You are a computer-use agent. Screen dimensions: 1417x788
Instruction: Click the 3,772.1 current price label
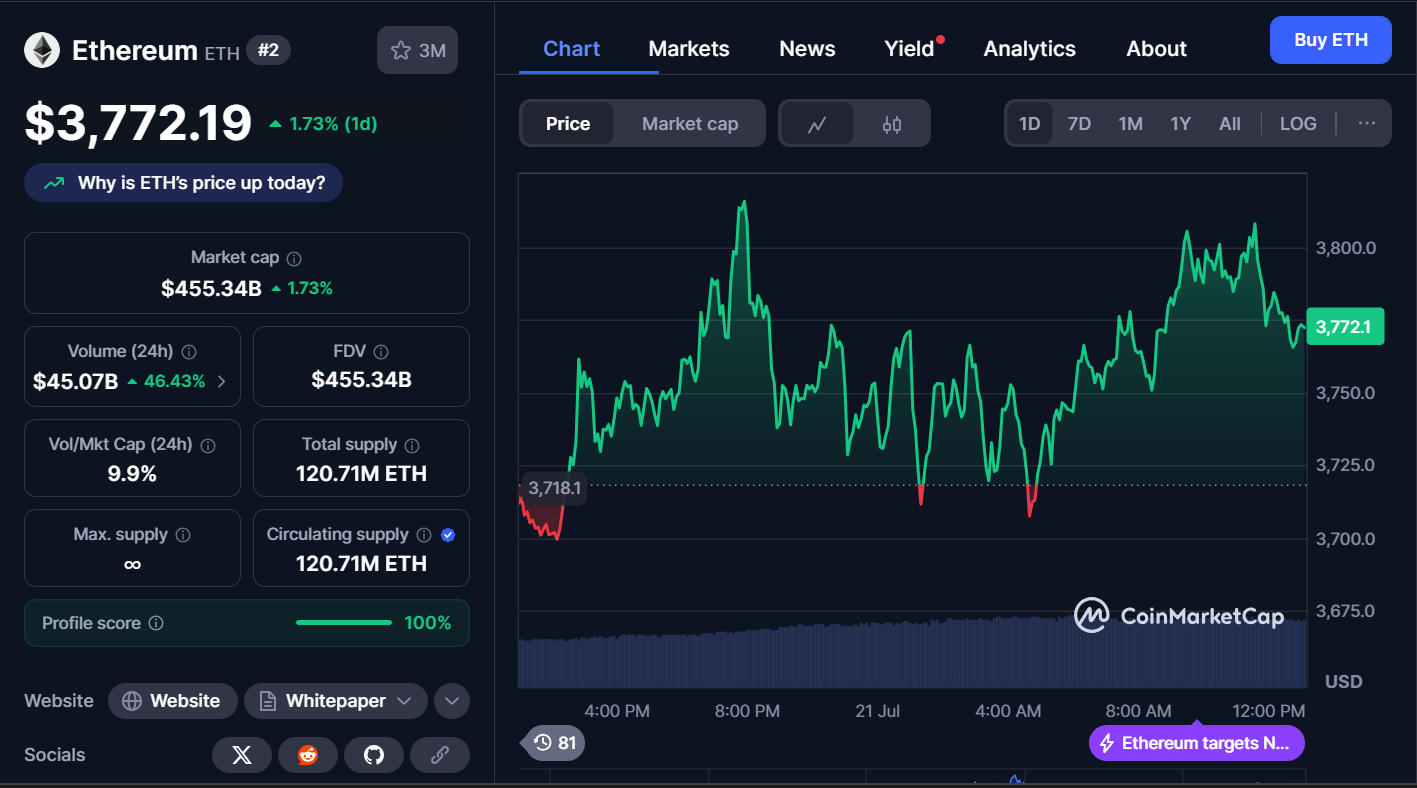pos(1345,327)
